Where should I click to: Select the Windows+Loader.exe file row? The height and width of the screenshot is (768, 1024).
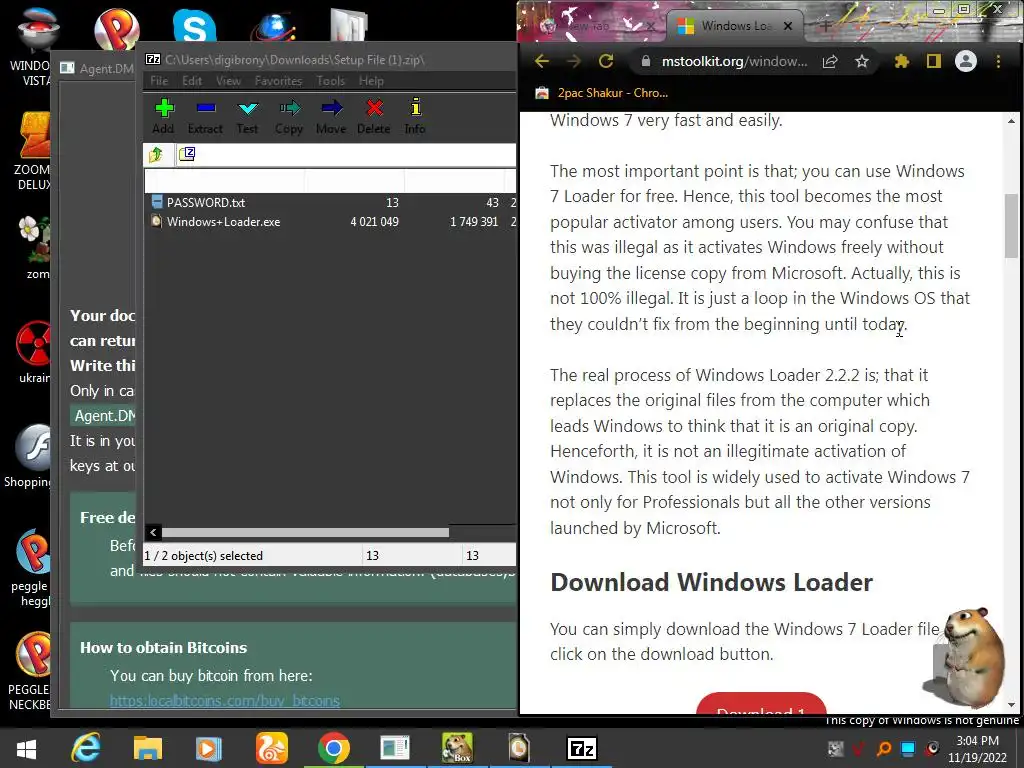(330, 221)
